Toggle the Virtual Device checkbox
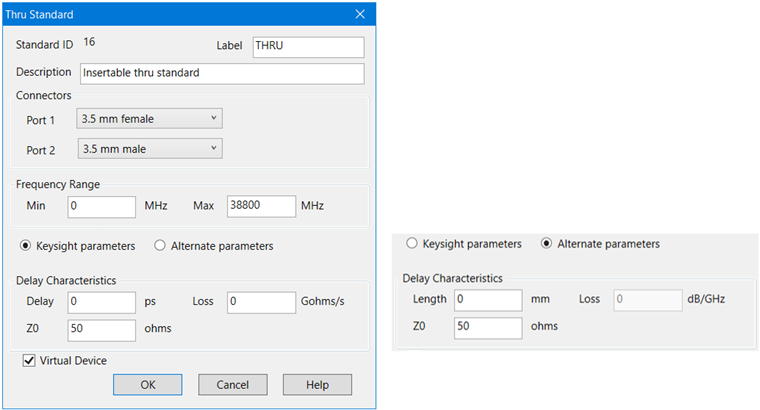 (x=29, y=361)
